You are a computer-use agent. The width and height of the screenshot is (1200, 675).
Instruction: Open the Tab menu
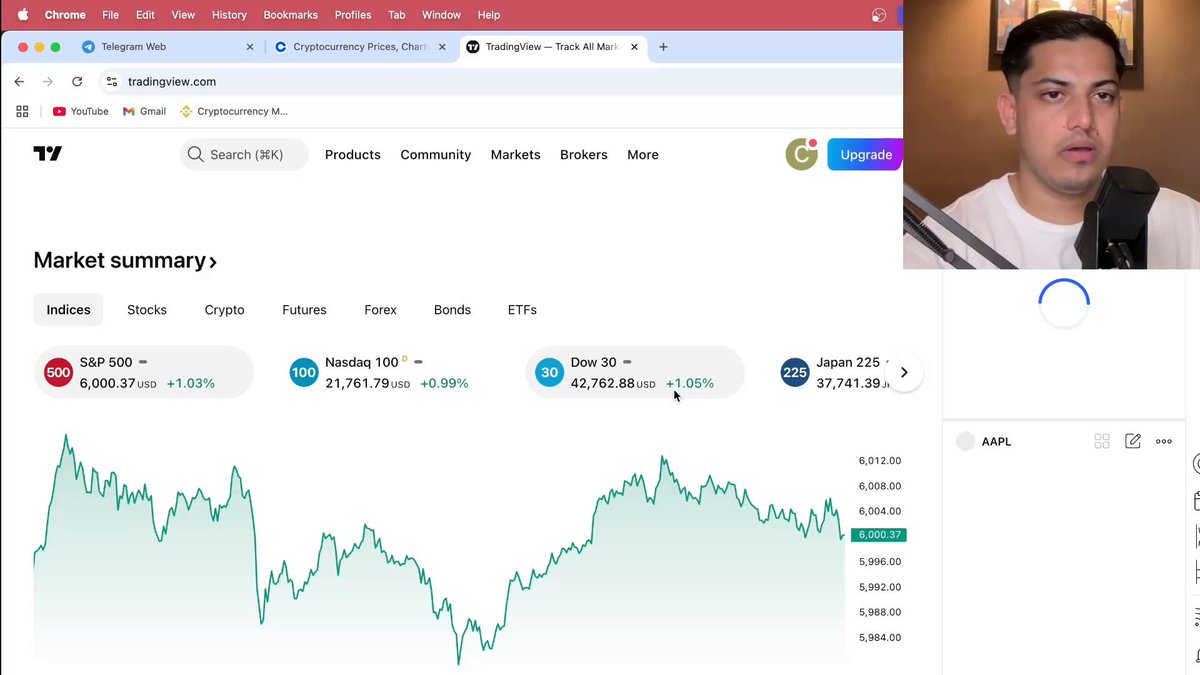coord(397,15)
